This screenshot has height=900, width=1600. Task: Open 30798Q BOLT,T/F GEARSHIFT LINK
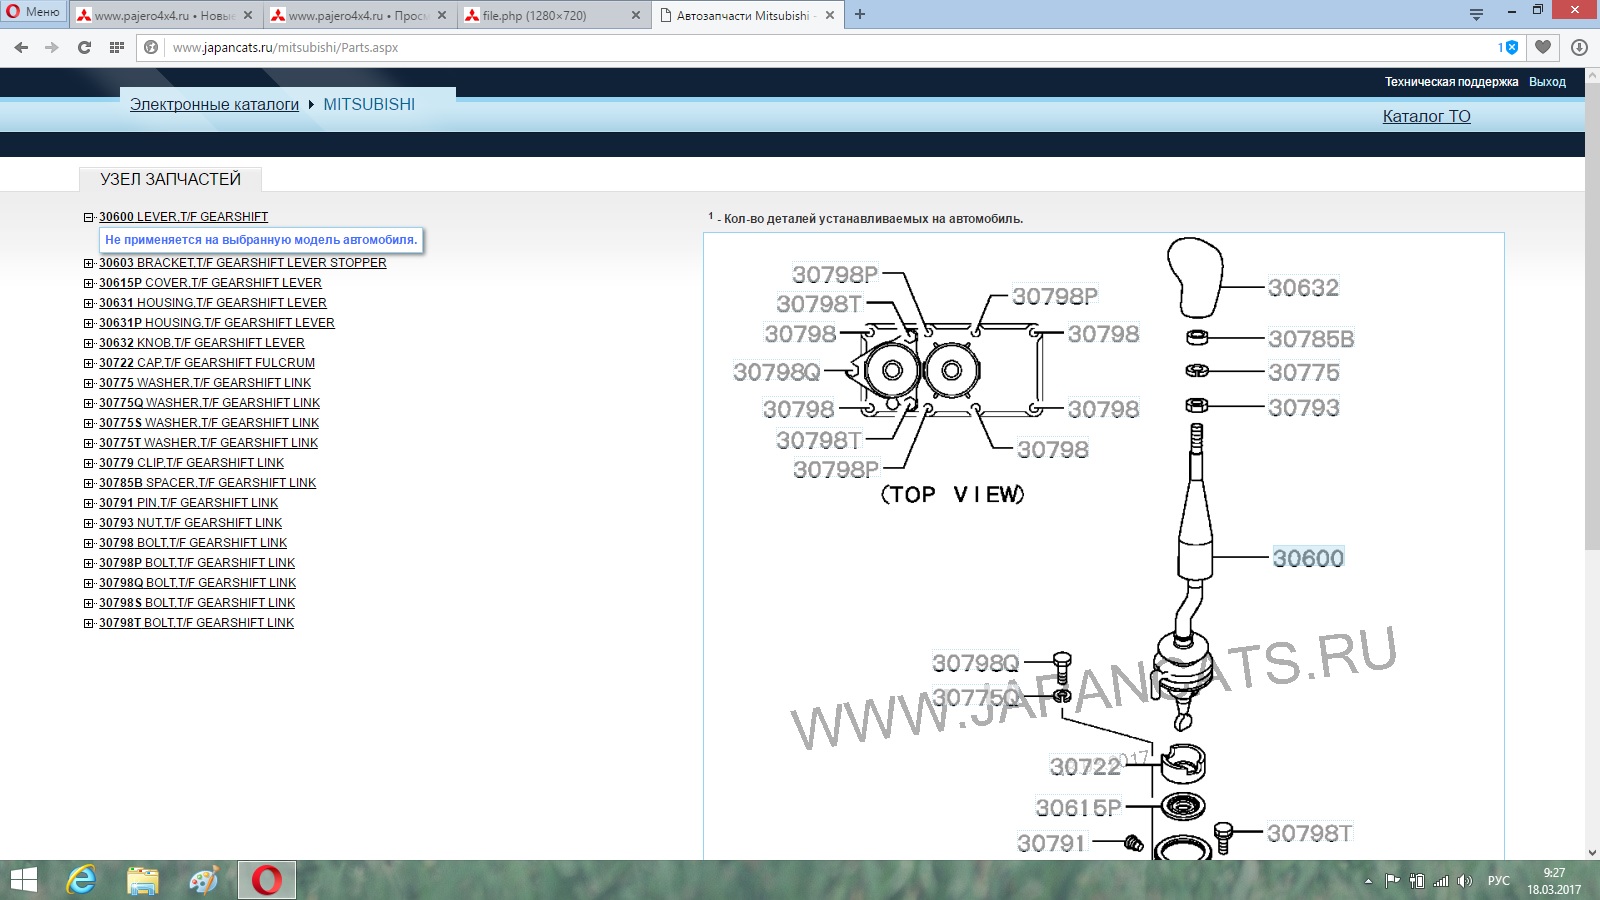coord(197,583)
